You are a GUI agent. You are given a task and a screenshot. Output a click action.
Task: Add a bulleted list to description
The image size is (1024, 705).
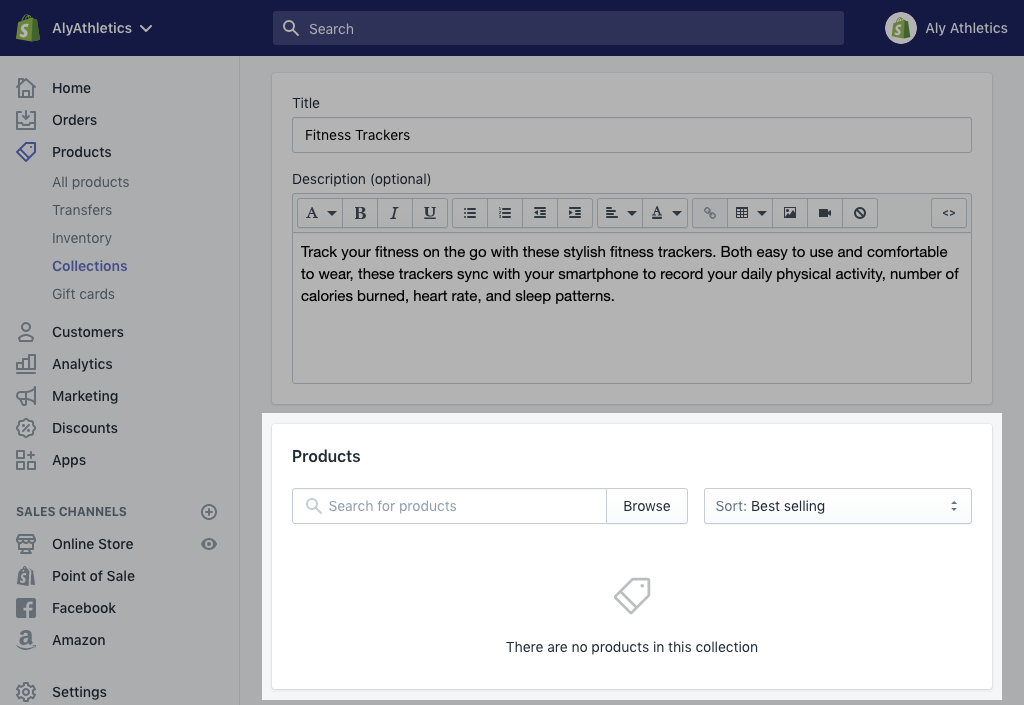470,213
